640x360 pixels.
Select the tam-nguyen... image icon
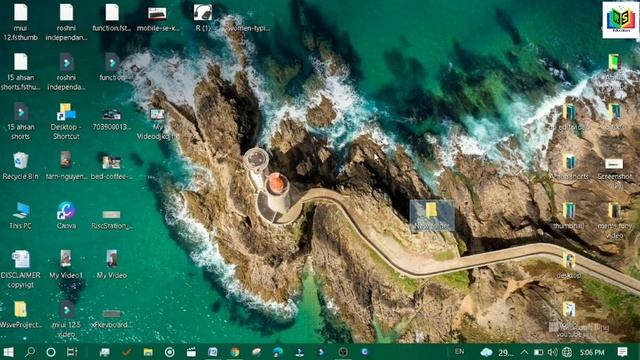click(66, 160)
